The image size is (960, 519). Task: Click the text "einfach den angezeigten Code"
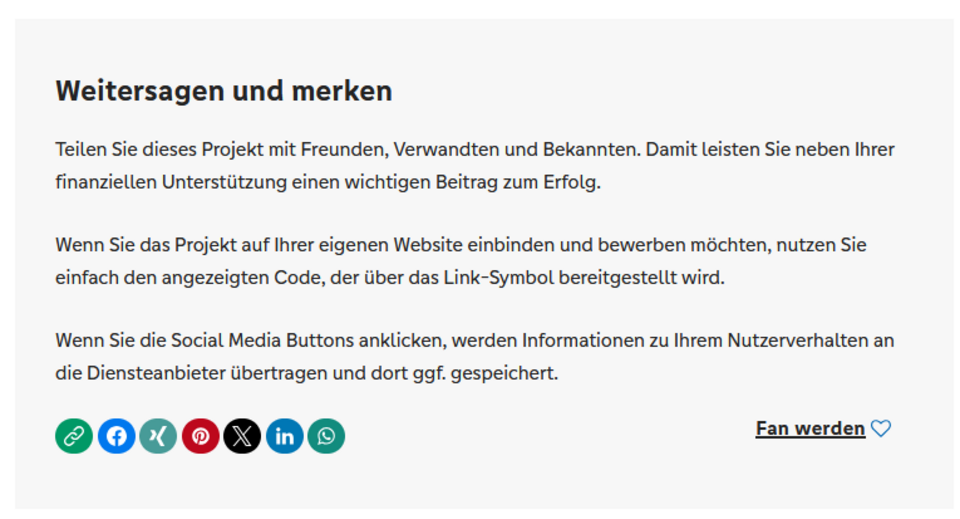(x=190, y=277)
